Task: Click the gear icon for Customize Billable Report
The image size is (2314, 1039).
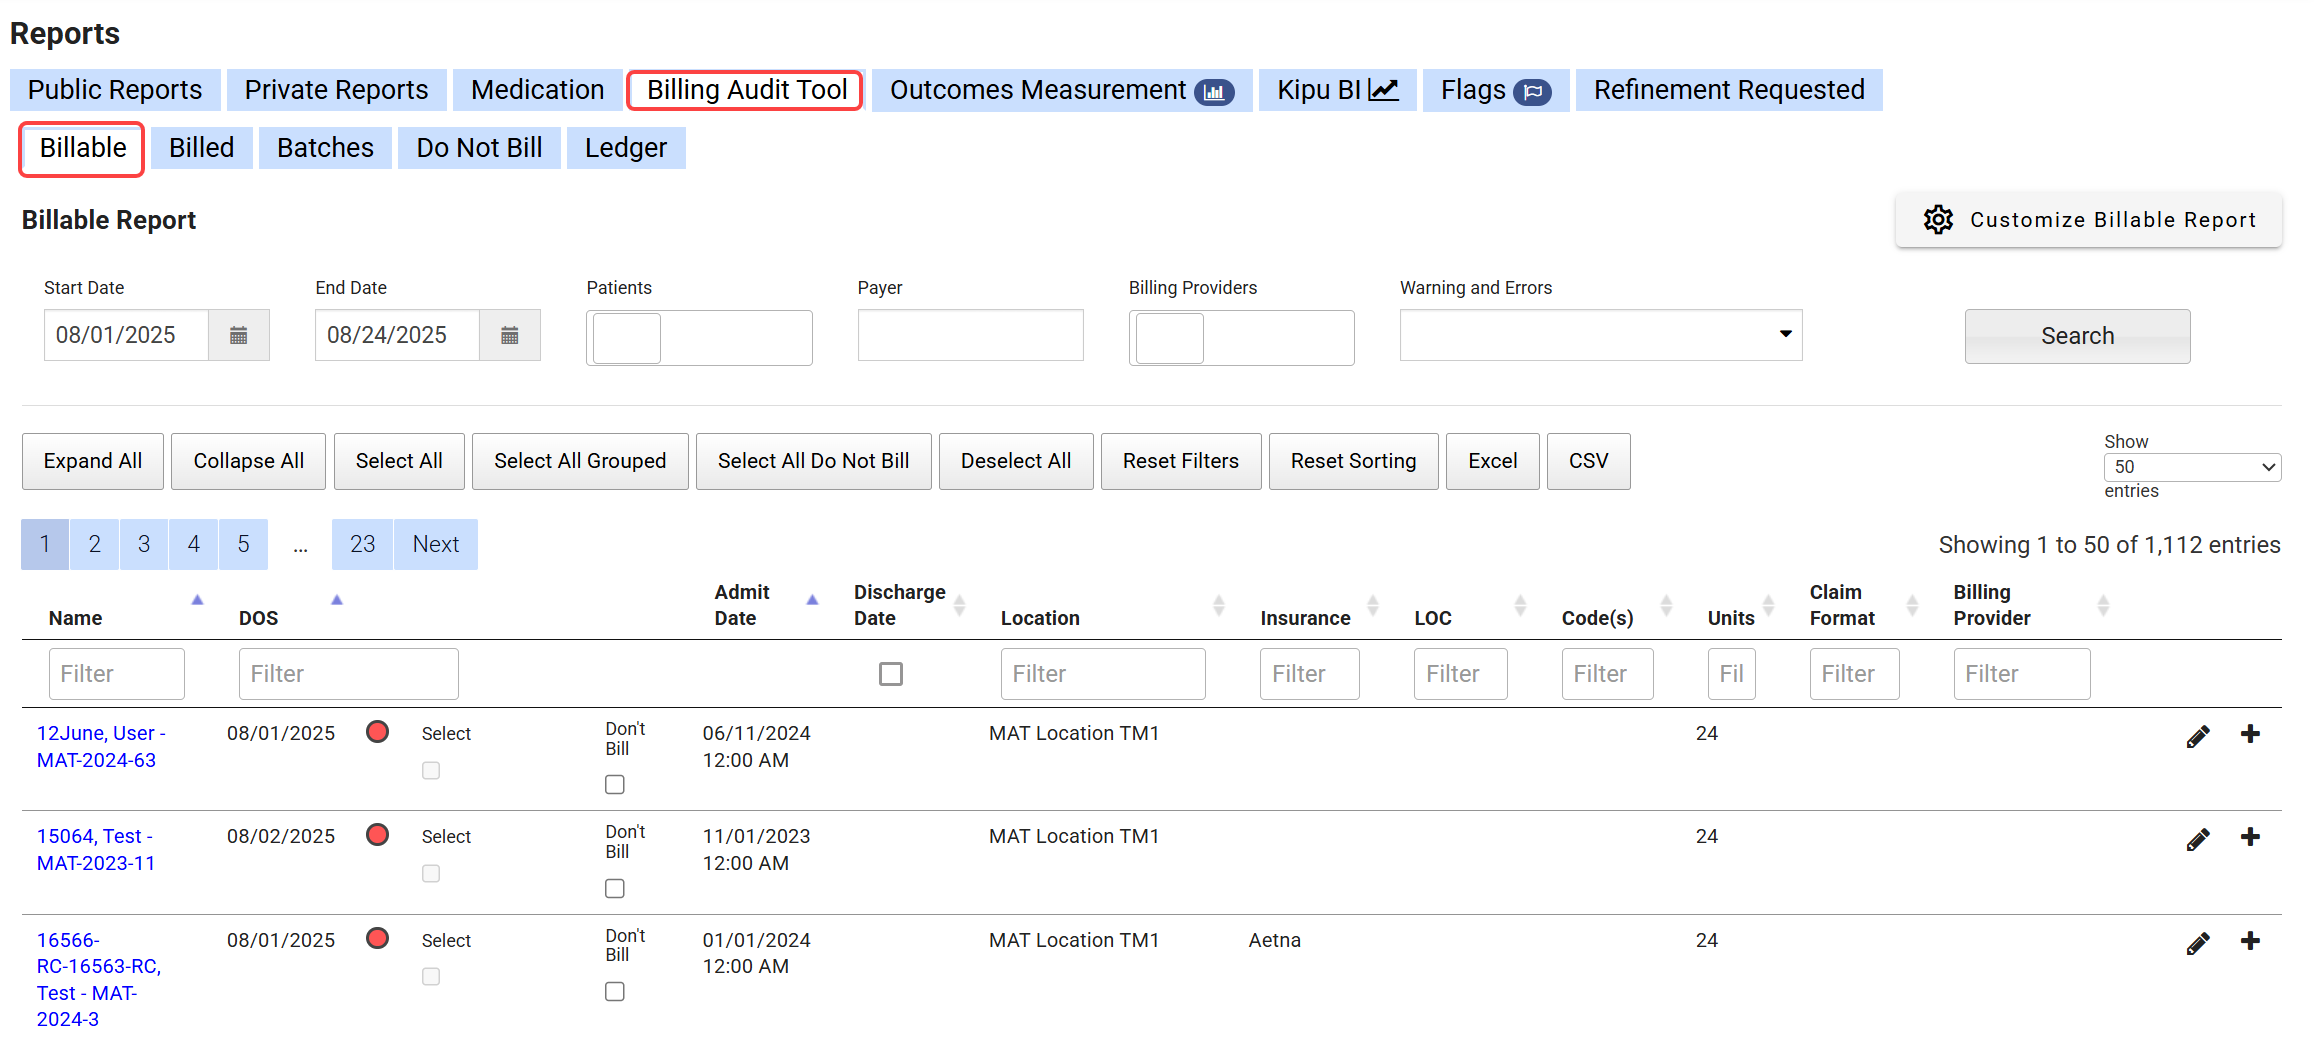Action: (1938, 220)
